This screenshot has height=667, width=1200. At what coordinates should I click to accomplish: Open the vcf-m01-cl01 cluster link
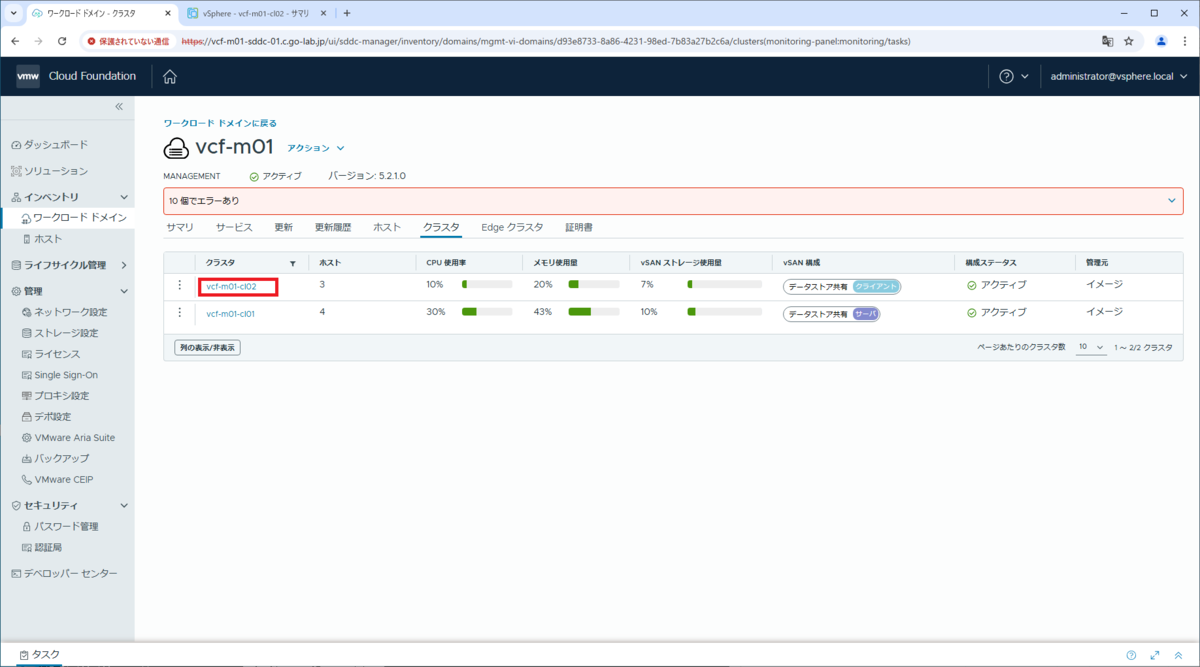coord(231,313)
